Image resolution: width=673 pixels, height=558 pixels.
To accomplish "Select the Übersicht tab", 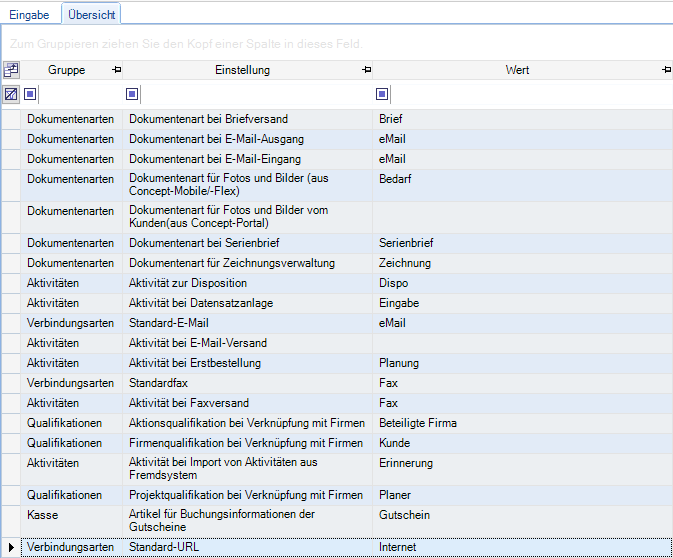I will pyautogui.click(x=91, y=14).
